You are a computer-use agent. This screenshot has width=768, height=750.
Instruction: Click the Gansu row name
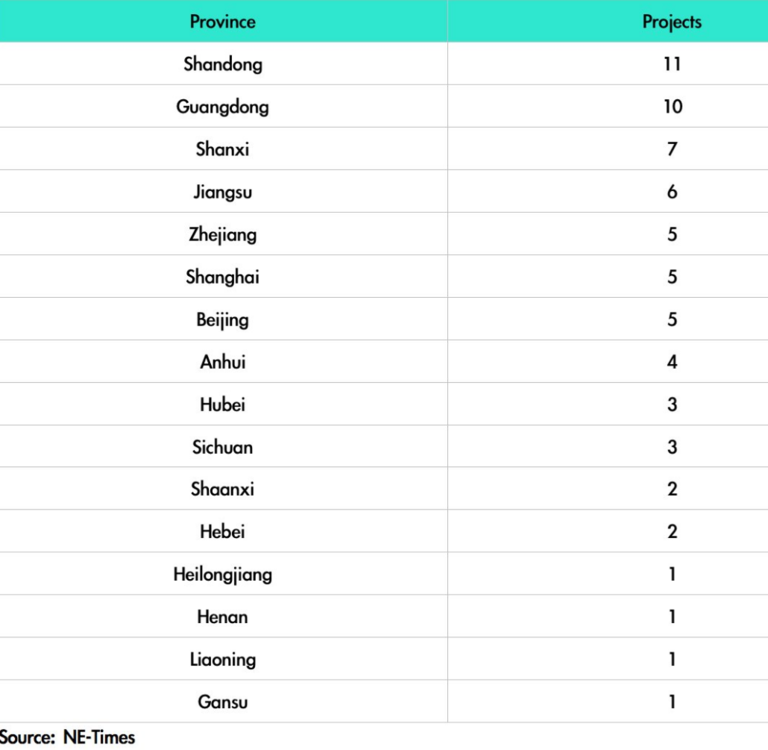pyautogui.click(x=223, y=702)
